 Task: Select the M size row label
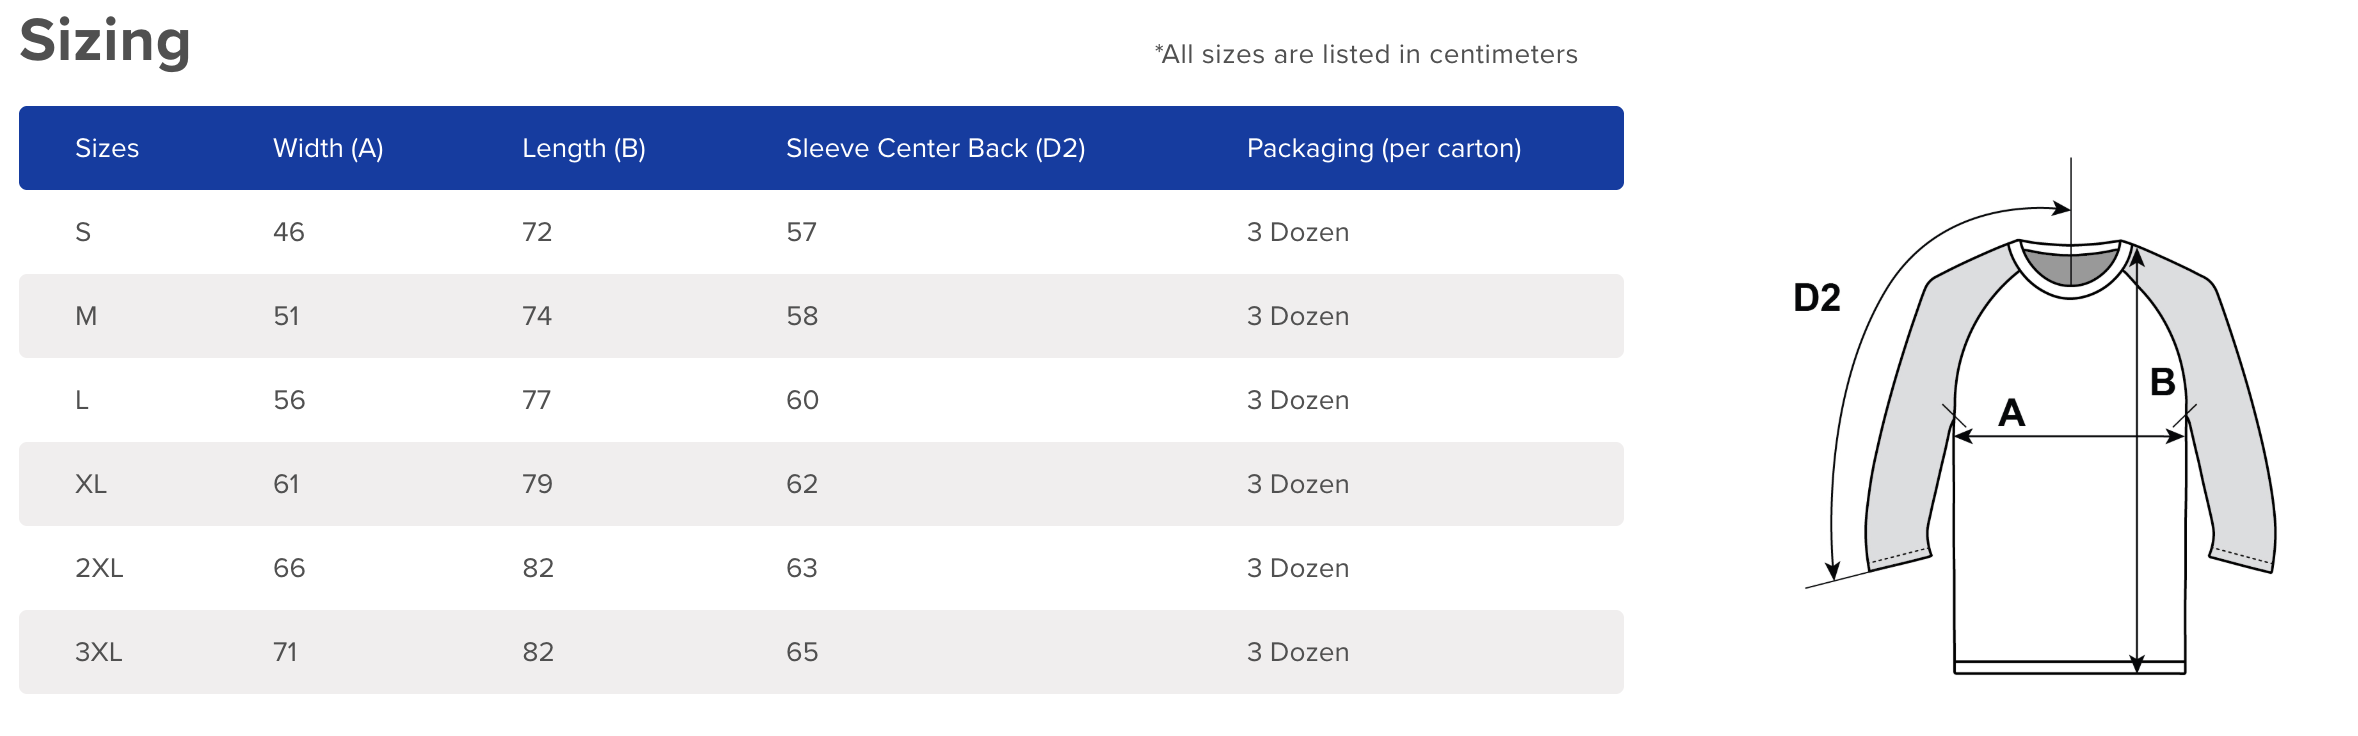[86, 316]
